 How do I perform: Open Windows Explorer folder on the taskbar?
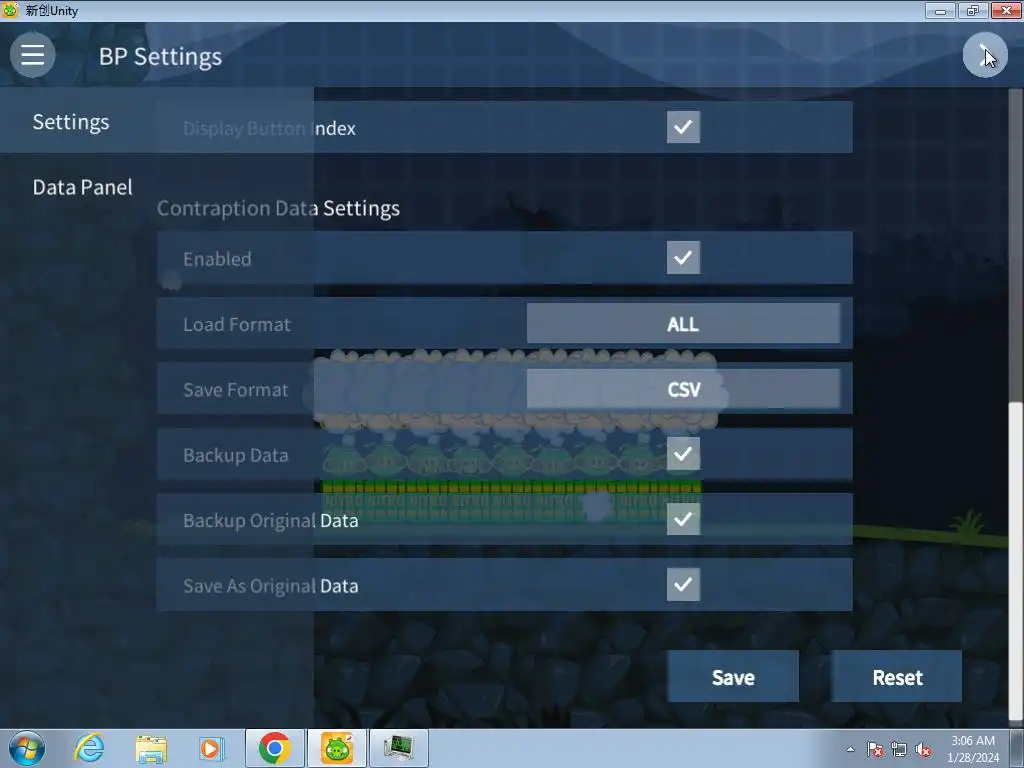pos(151,748)
